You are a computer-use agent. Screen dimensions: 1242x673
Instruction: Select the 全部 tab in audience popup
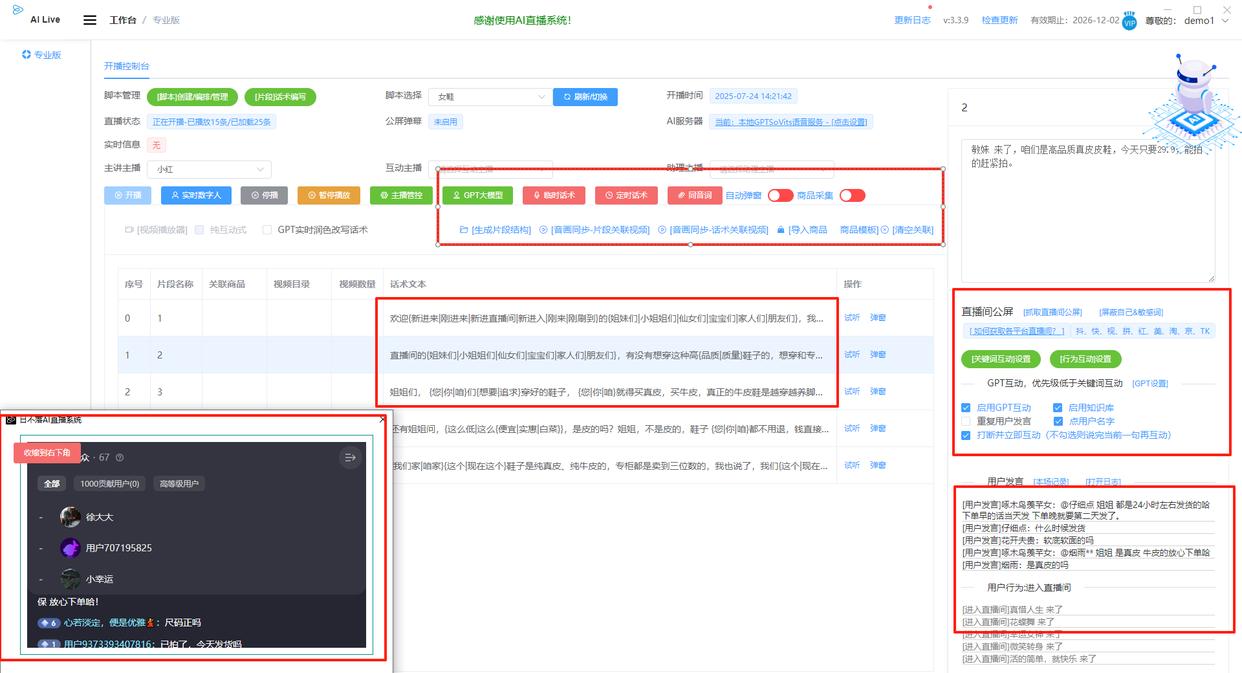[x=53, y=483]
